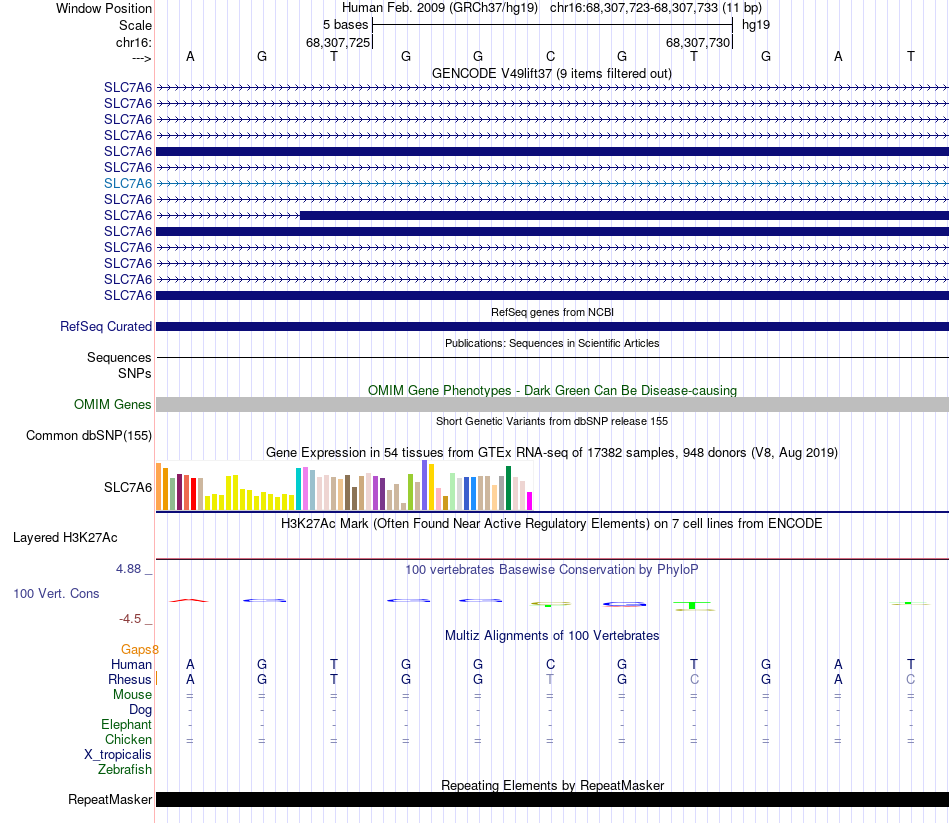Click the red PhyloP conservation glyph
The width and height of the screenshot is (950, 823).
pyautogui.click(x=189, y=600)
